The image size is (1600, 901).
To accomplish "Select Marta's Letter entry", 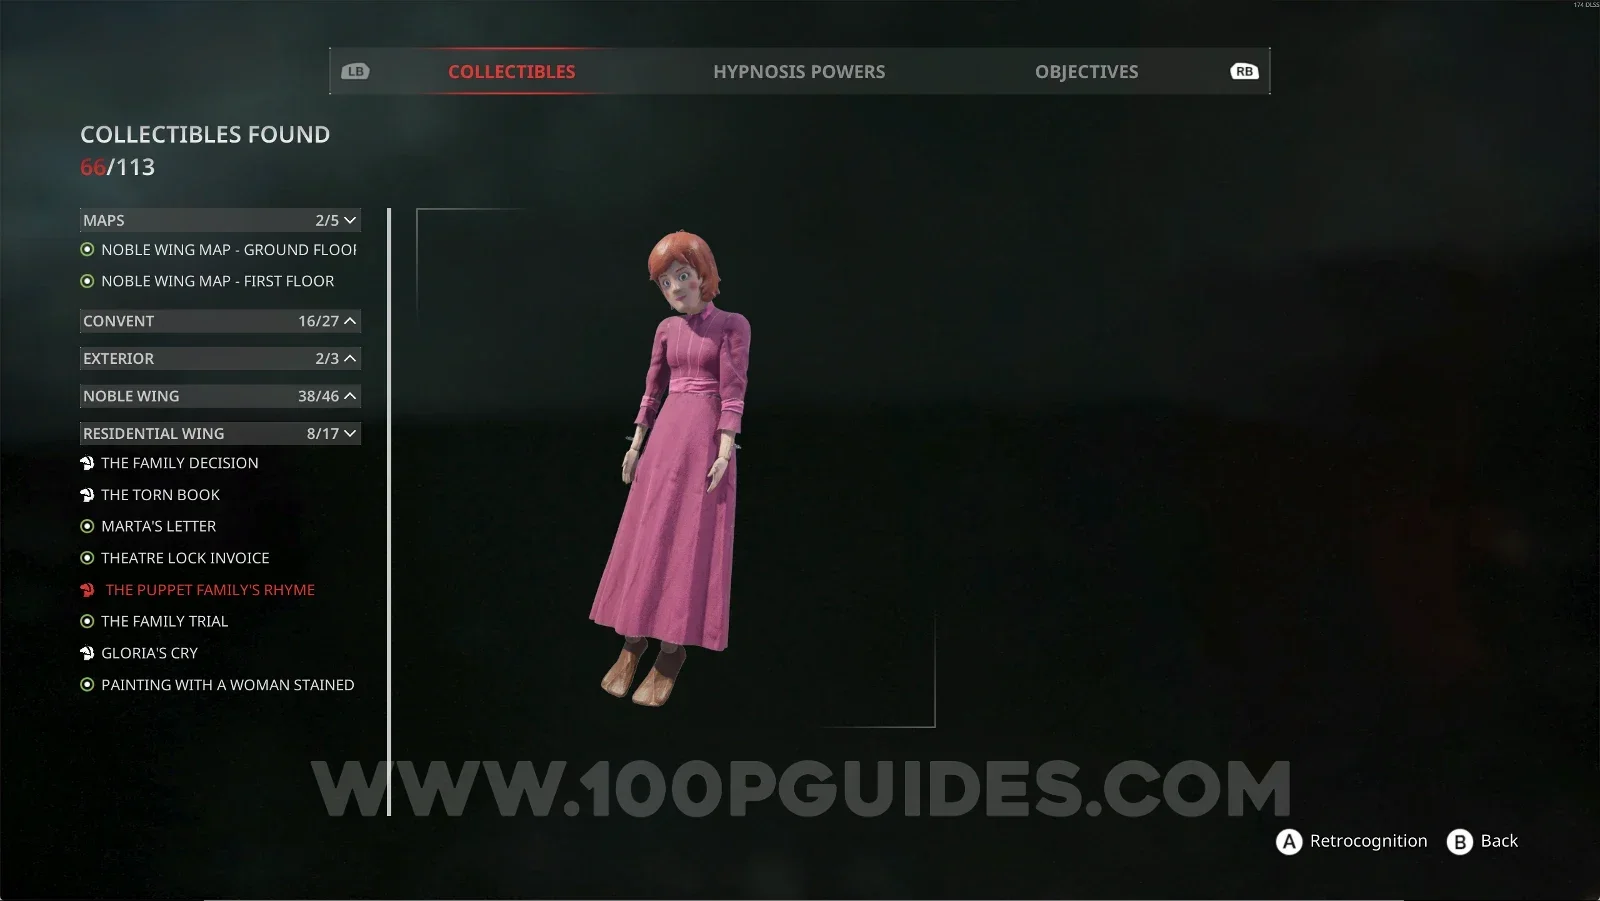I will (x=158, y=526).
